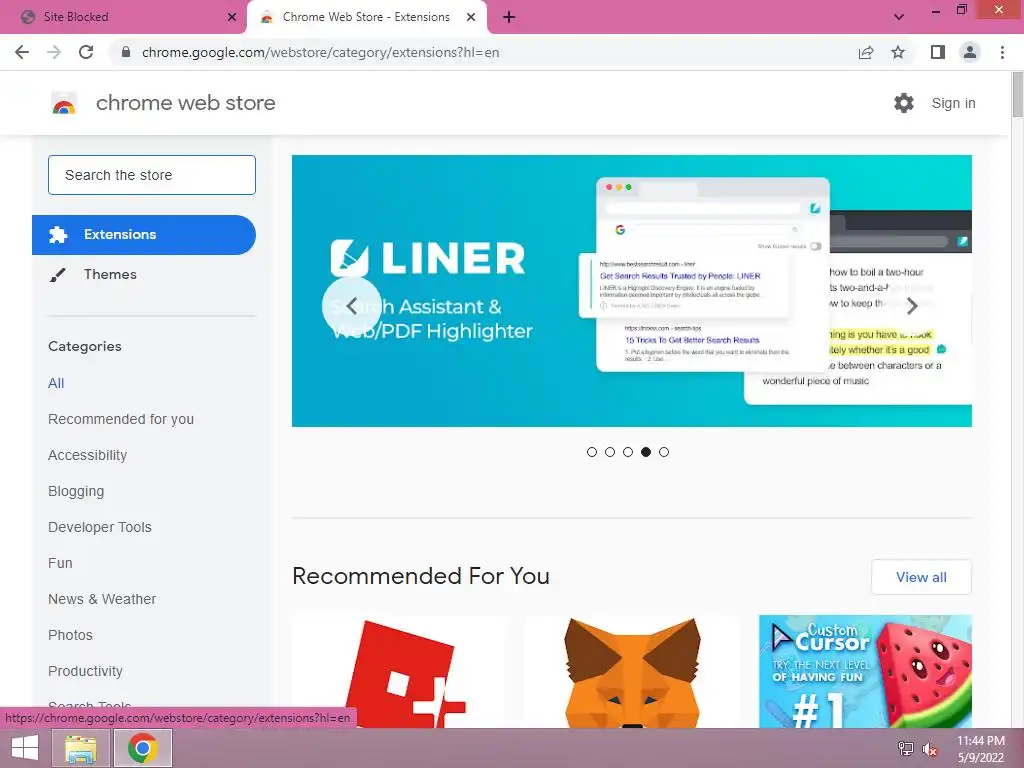1024x768 pixels.
Task: Open web store settings gear
Action: [904, 103]
